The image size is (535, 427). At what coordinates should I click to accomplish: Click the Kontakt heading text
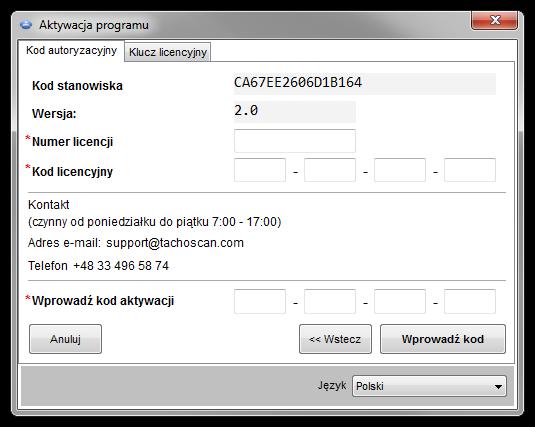(48, 205)
